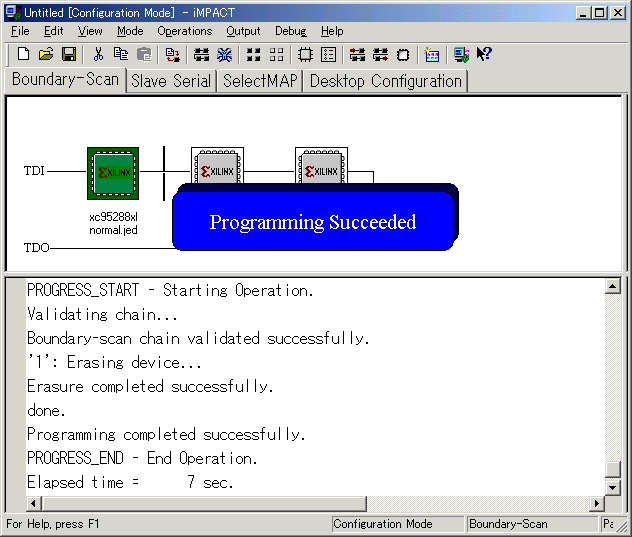Open the Debug menu
The height and width of the screenshot is (537, 632).
[291, 31]
